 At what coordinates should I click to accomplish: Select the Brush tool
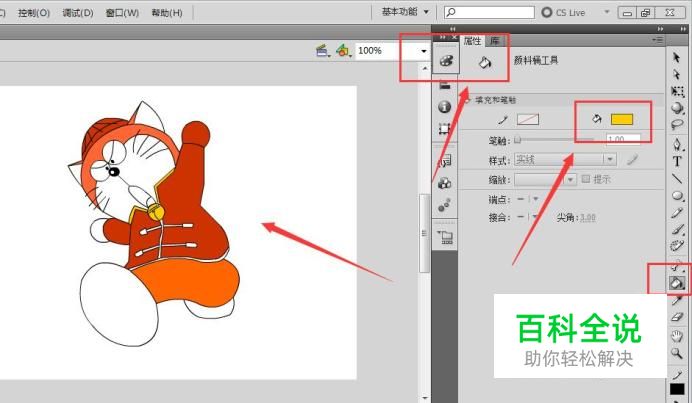click(677, 230)
